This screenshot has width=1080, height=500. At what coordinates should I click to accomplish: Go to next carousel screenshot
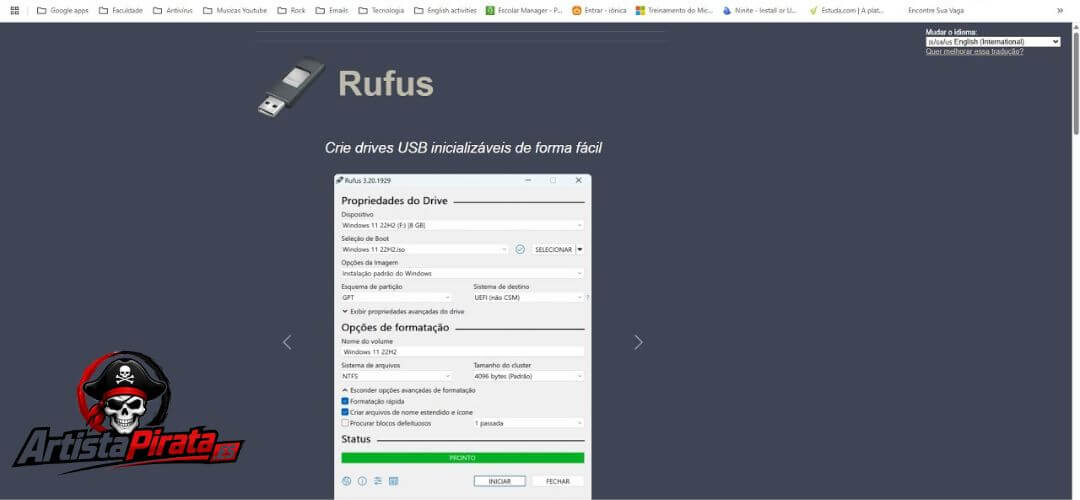(638, 342)
